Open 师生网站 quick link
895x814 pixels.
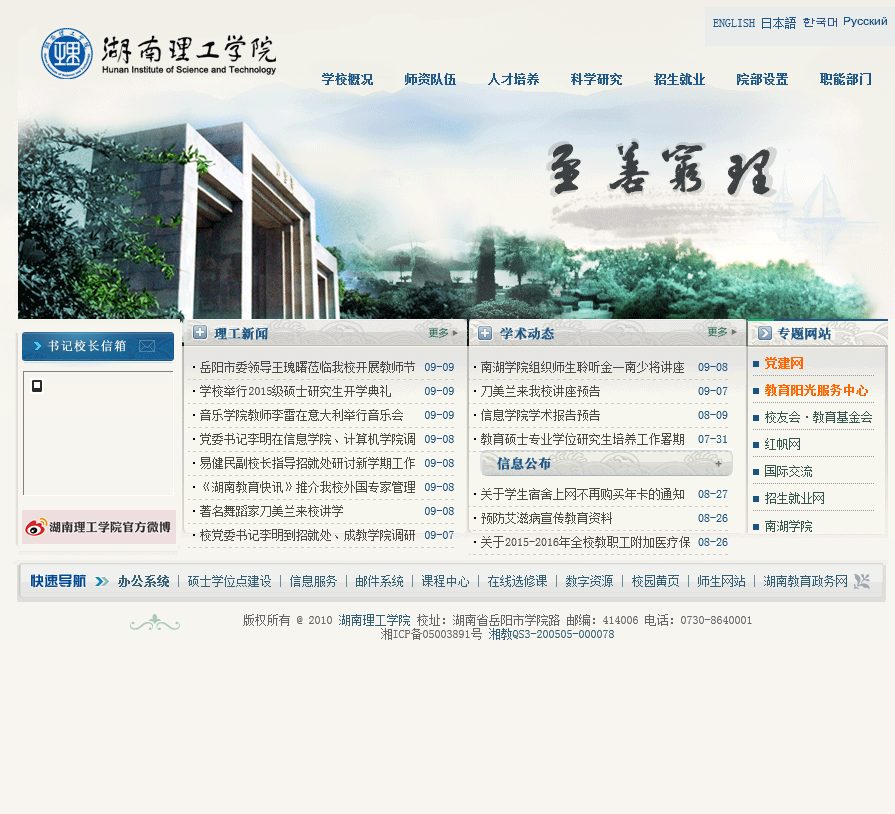tap(721, 581)
